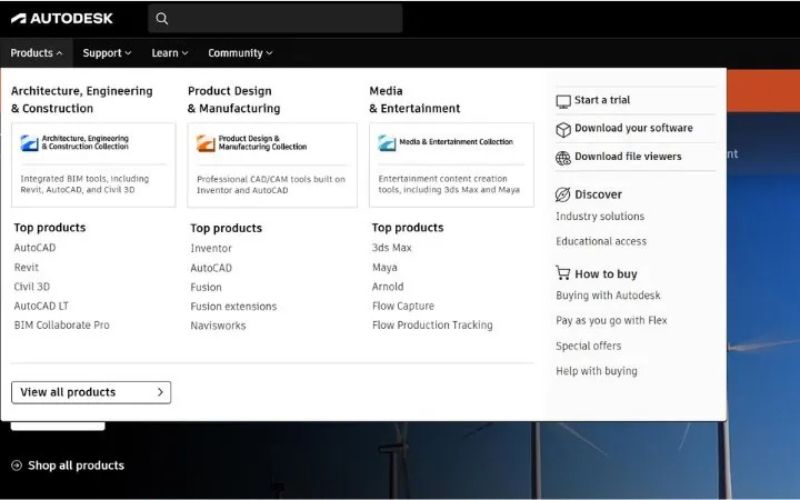Select Flow Production Tracking
The image size is (800, 500).
[x=432, y=325]
